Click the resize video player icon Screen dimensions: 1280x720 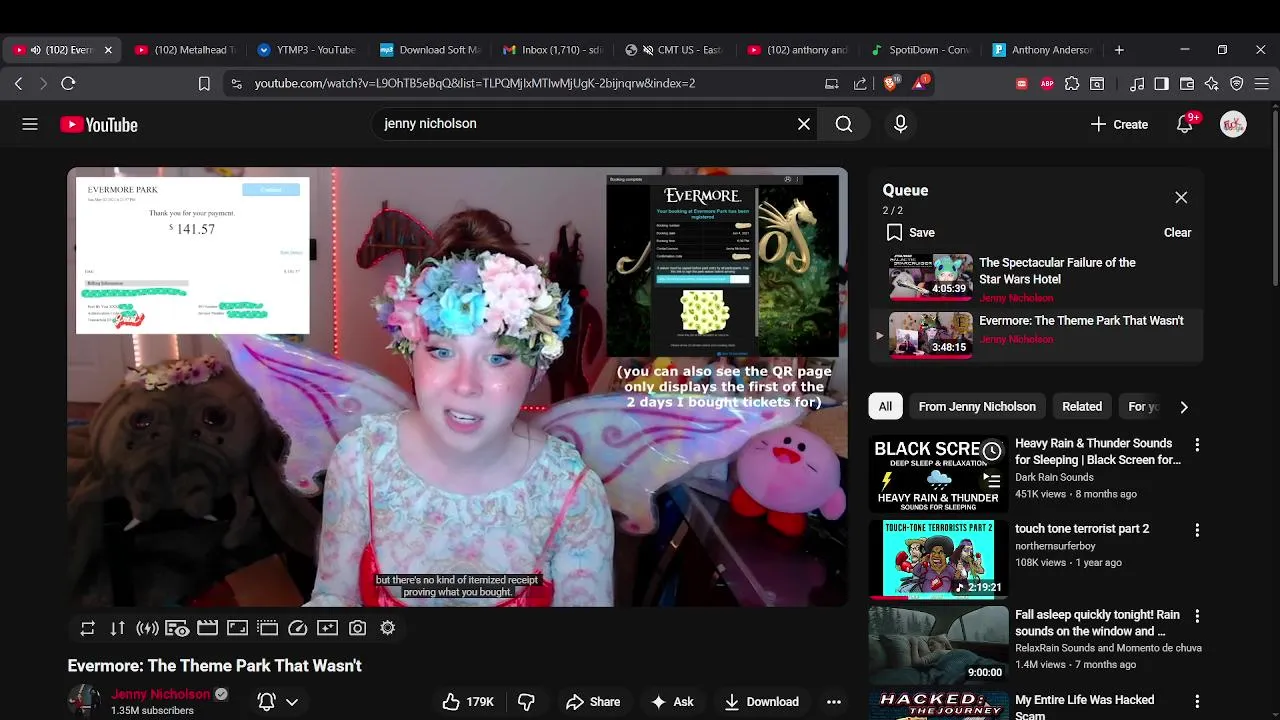tap(237, 628)
